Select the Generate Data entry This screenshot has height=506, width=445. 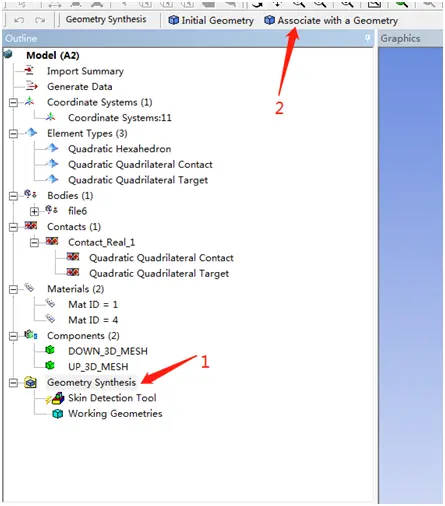pos(80,87)
